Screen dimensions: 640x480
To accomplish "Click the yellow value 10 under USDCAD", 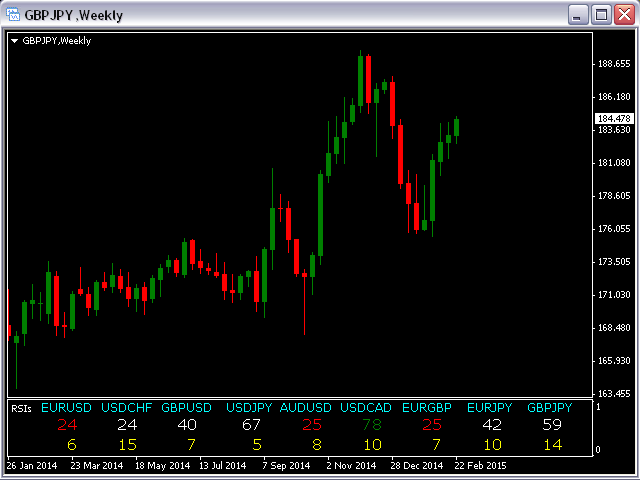I will [x=373, y=444].
